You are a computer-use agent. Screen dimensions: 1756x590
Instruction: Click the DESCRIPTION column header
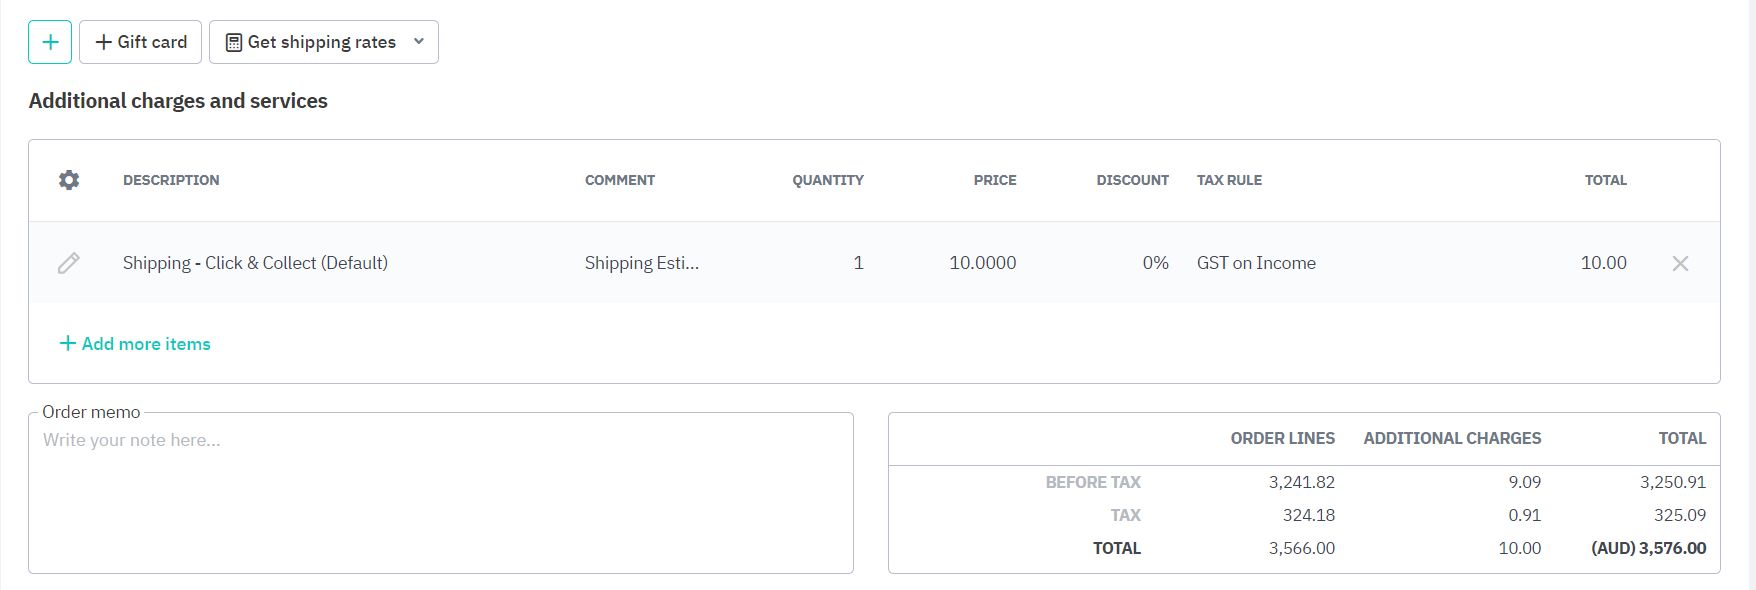click(171, 180)
